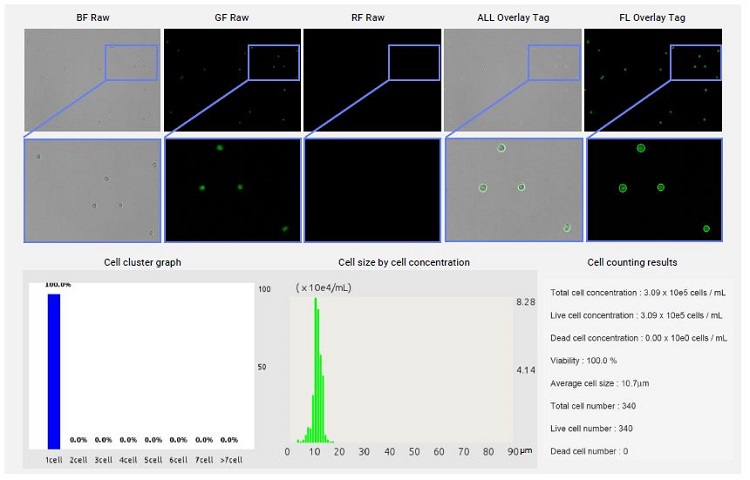Click the "Cell size by cell concentration" title
This screenshot has height=480, width=750.
click(404, 262)
